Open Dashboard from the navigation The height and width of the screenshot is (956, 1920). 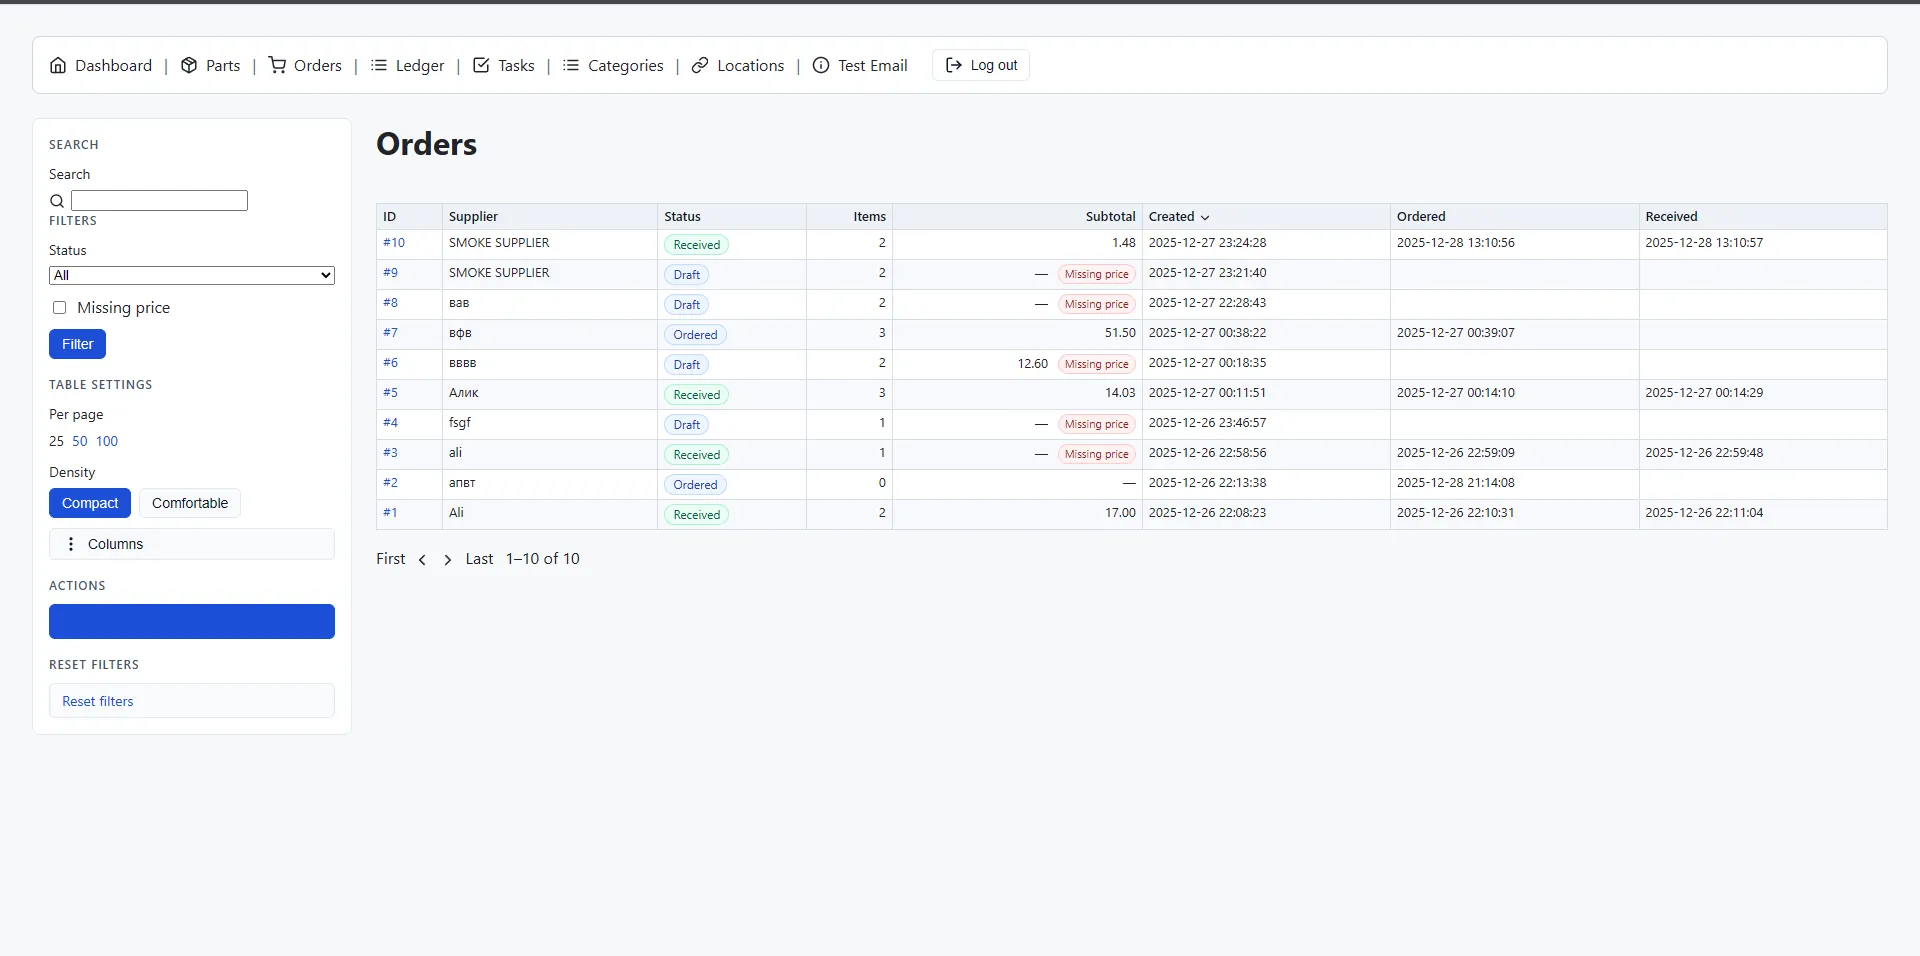[x=101, y=65]
